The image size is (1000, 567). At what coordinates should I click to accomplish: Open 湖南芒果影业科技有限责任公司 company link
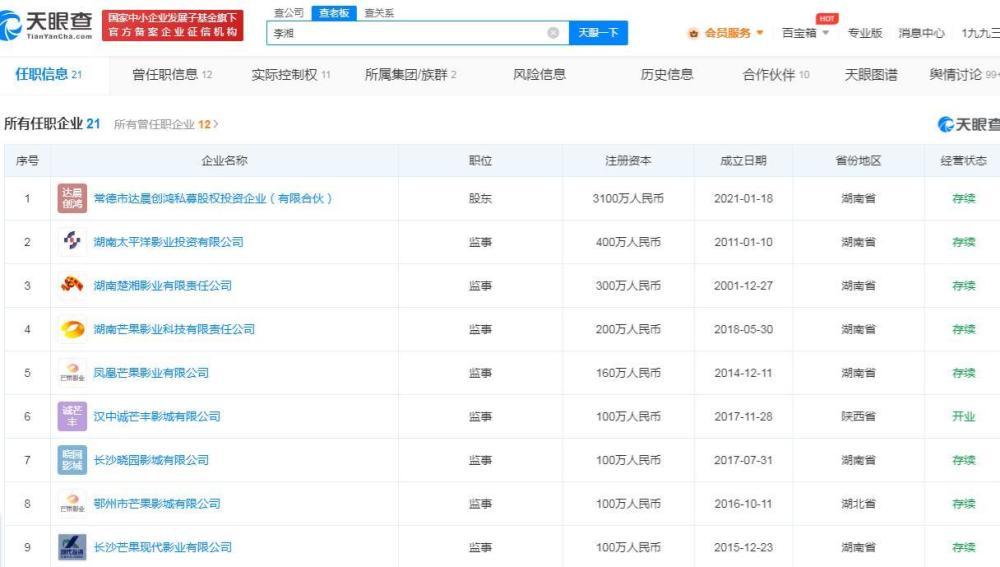(x=174, y=329)
